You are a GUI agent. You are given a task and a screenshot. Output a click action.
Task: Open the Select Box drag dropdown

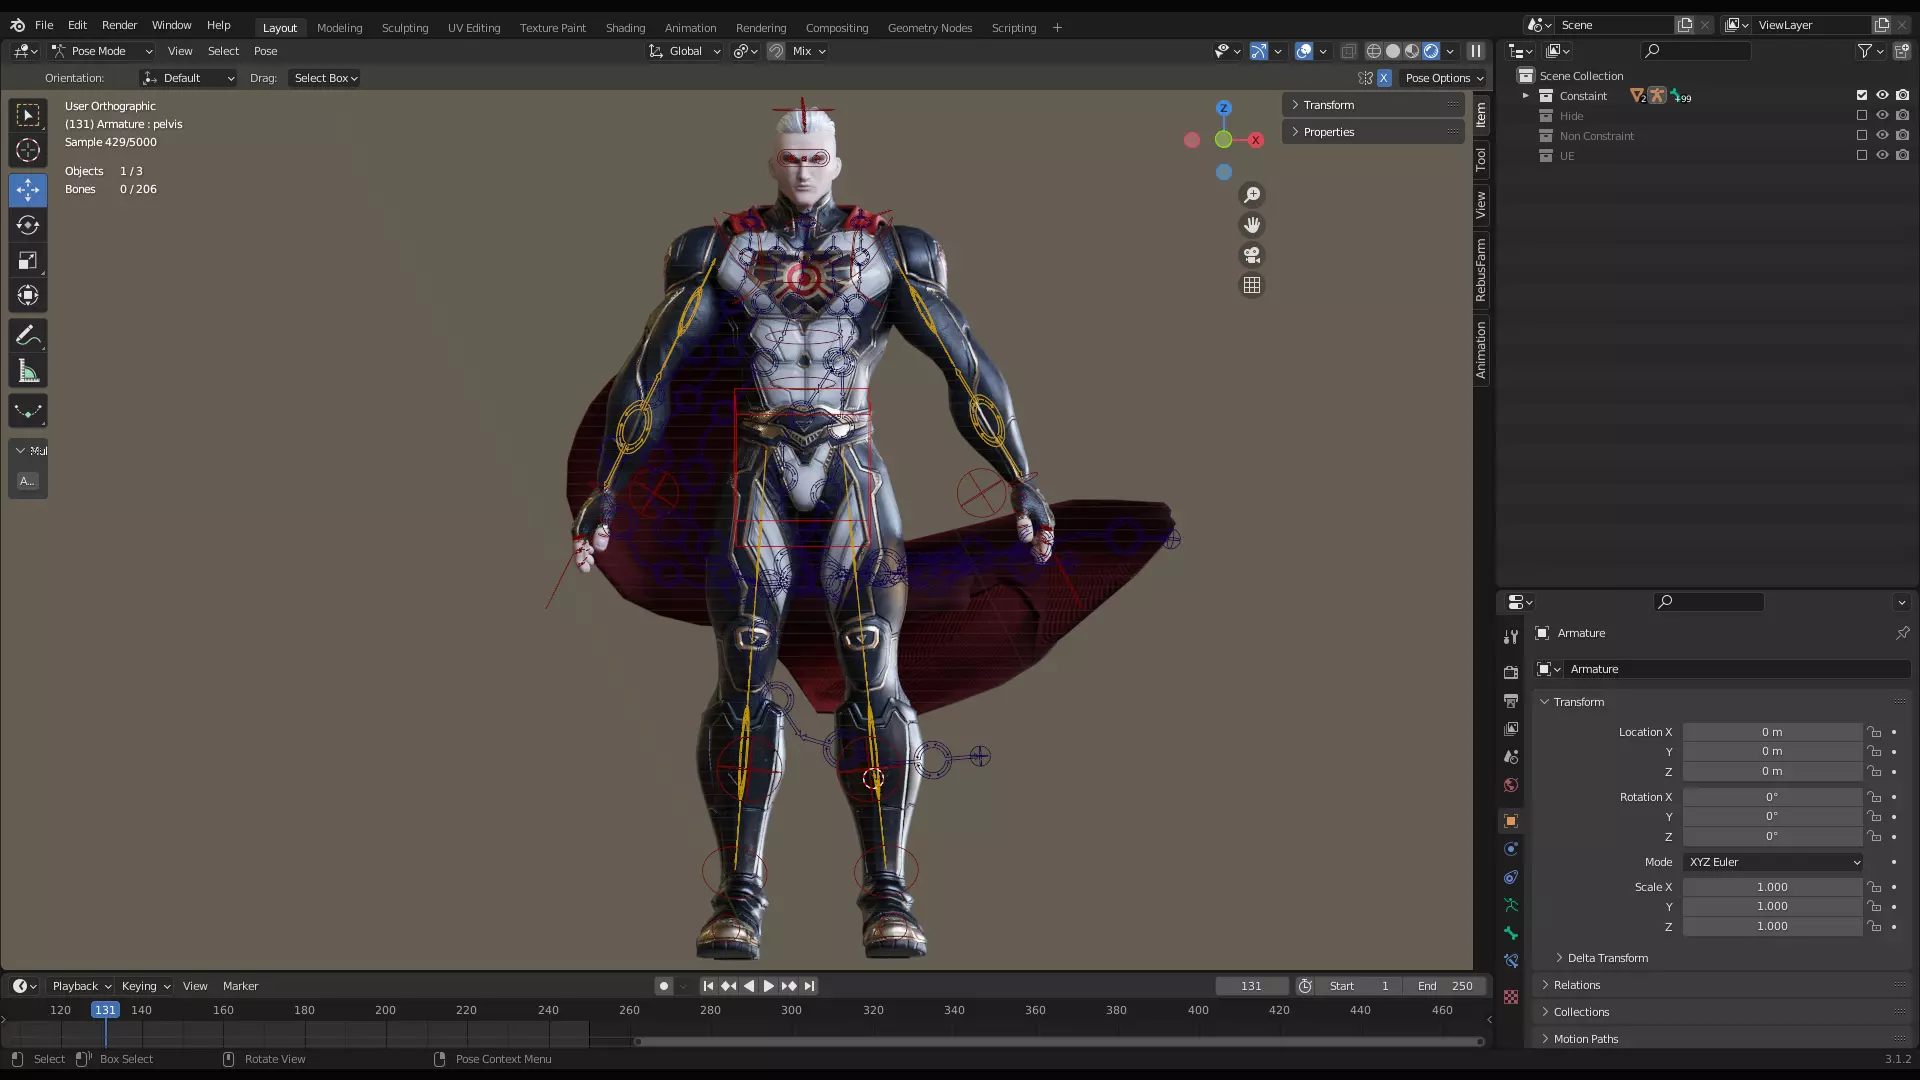tap(325, 78)
